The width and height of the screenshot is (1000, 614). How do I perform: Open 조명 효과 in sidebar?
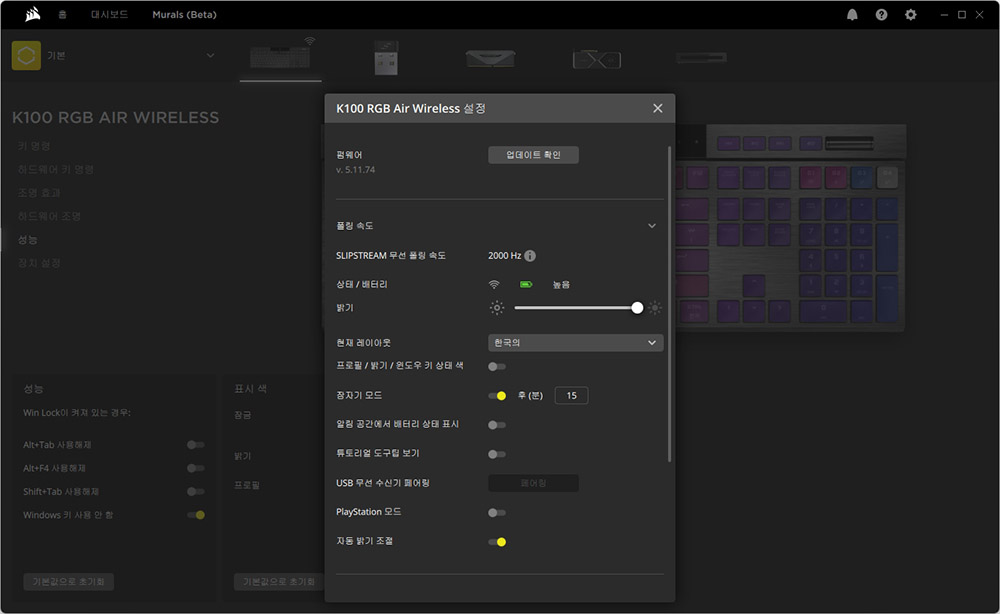[x=39, y=193]
